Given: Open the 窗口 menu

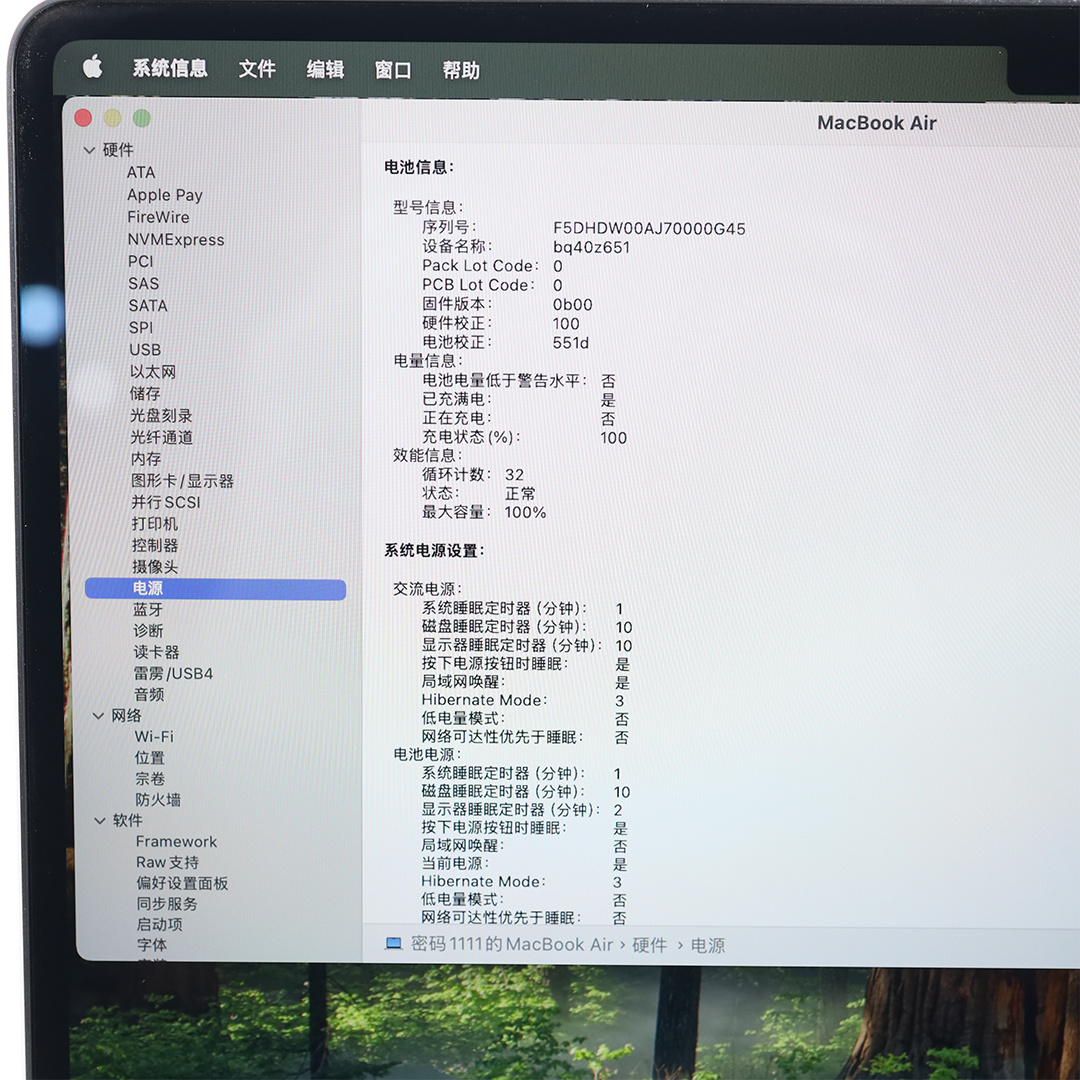Looking at the screenshot, I should point(393,70).
